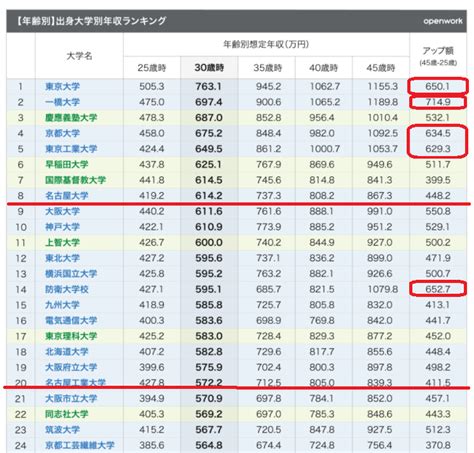Open the 京都工芸繊維大学 link
Image resolution: width=474 pixels, height=453 pixels.
pos(80,445)
